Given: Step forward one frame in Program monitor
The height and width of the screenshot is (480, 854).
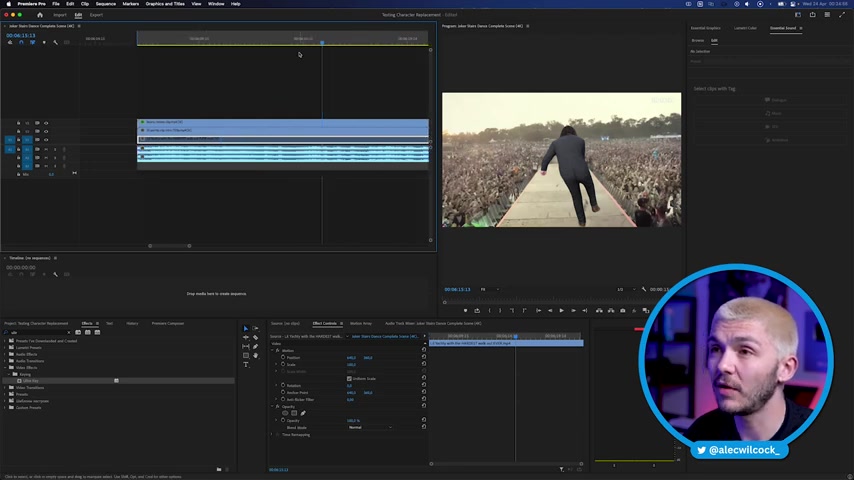Looking at the screenshot, I should (573, 311).
